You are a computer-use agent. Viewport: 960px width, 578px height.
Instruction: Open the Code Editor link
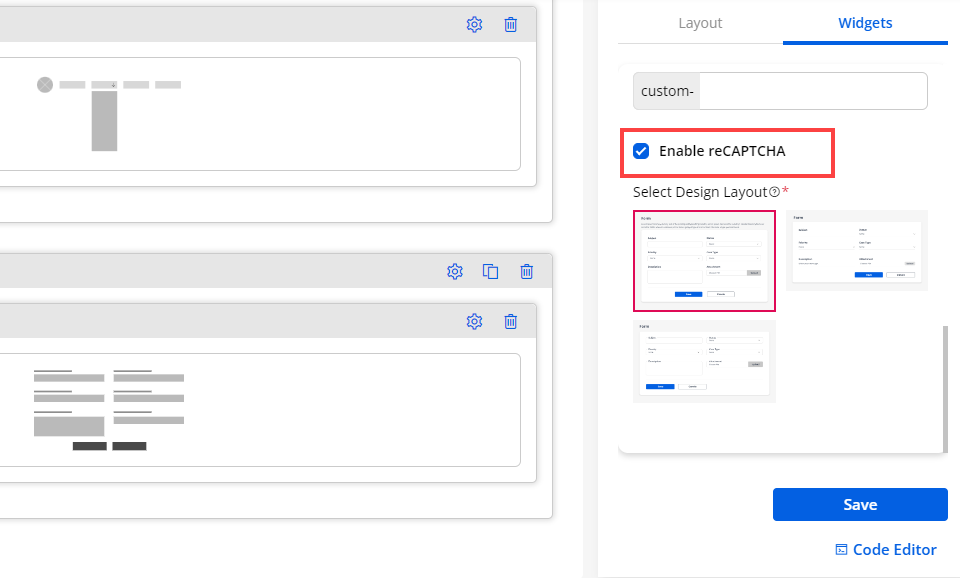[886, 549]
